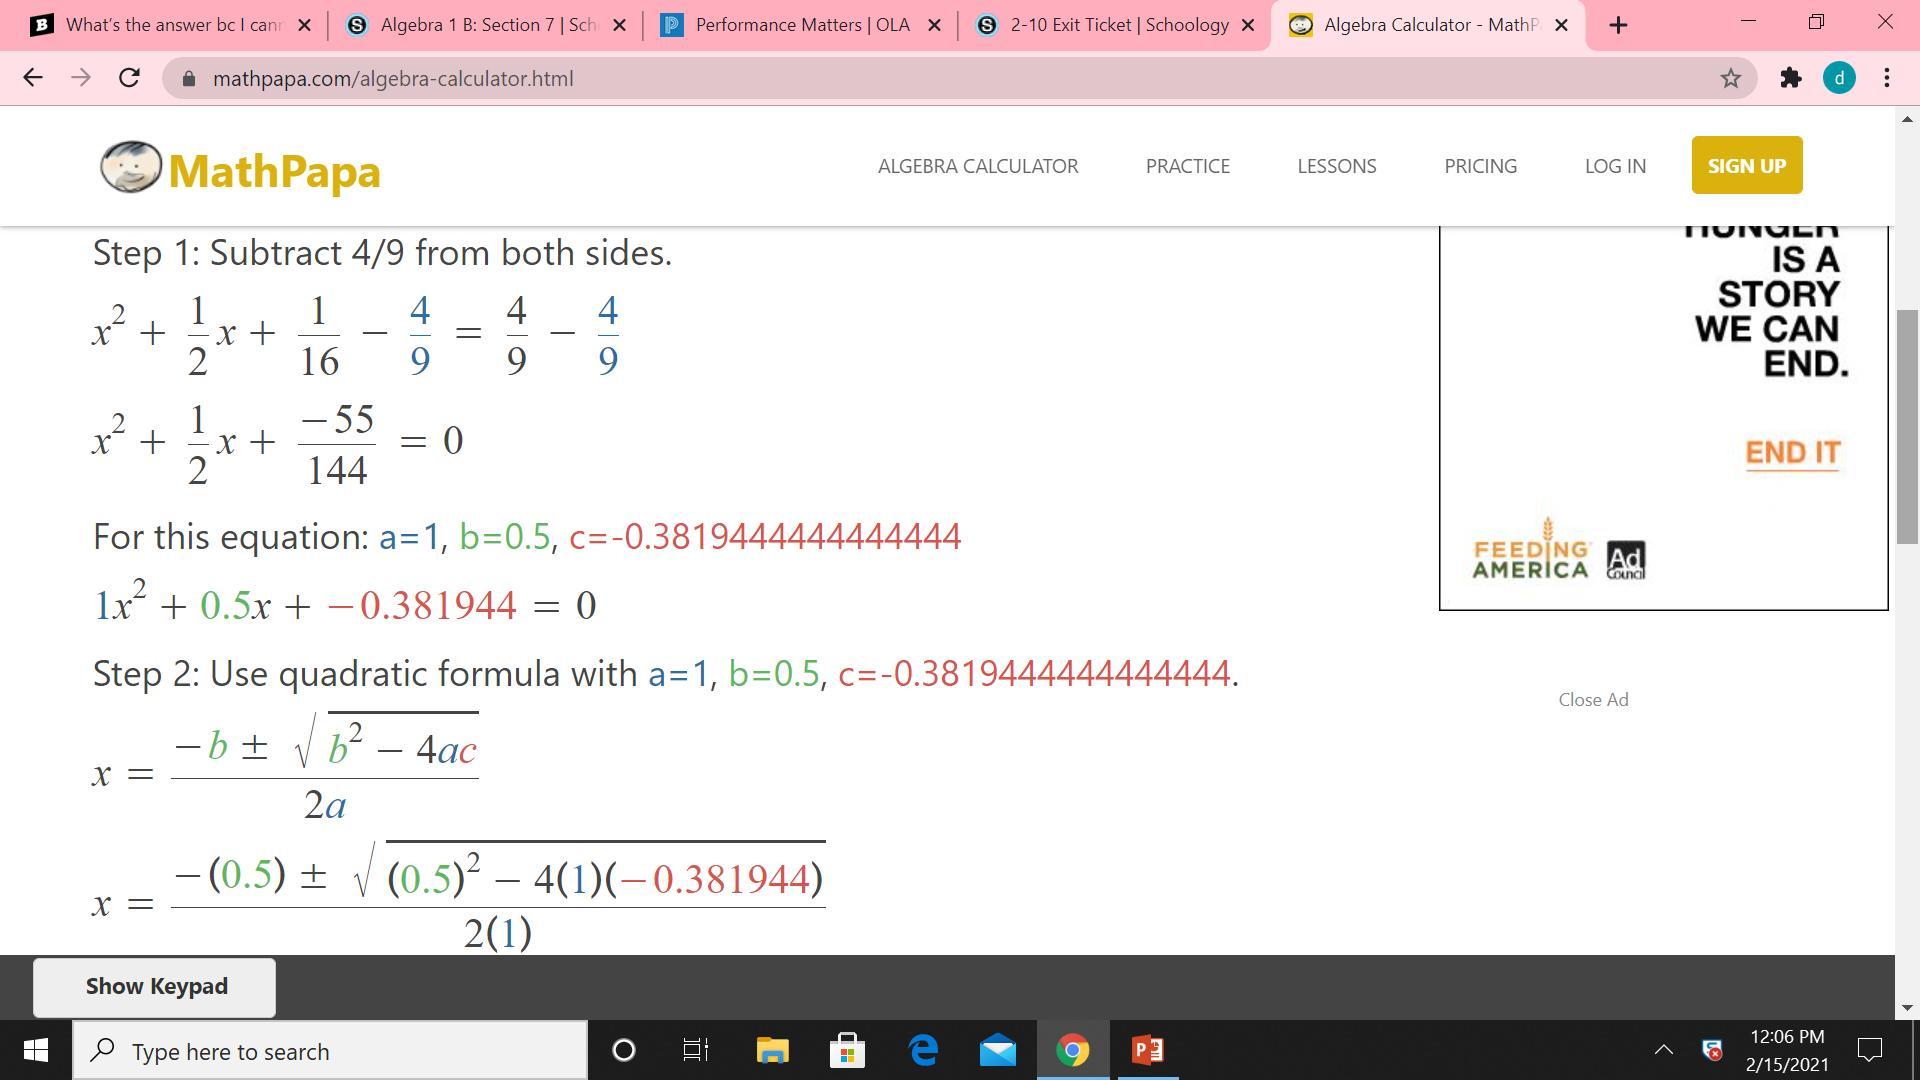Switch to Performance Matters OLA tab

pyautogui.click(x=802, y=25)
